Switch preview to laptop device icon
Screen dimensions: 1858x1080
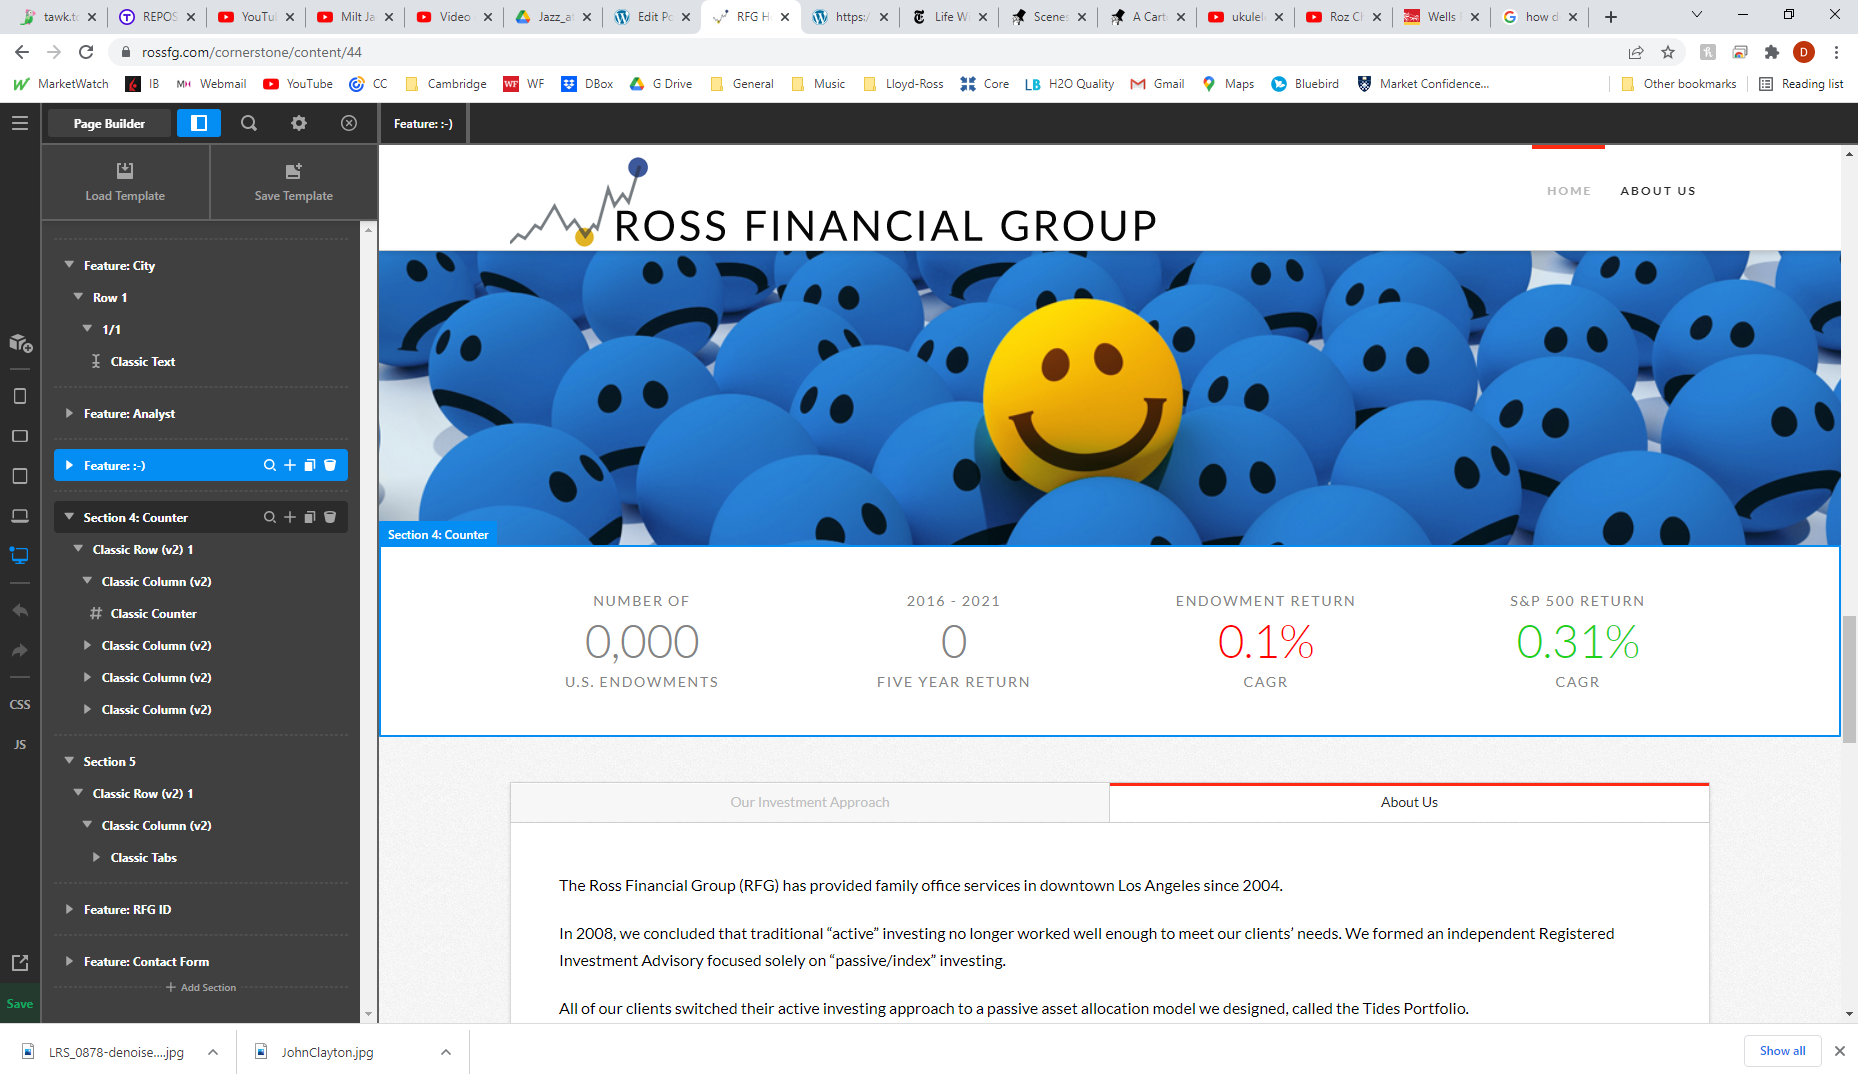[x=20, y=516]
